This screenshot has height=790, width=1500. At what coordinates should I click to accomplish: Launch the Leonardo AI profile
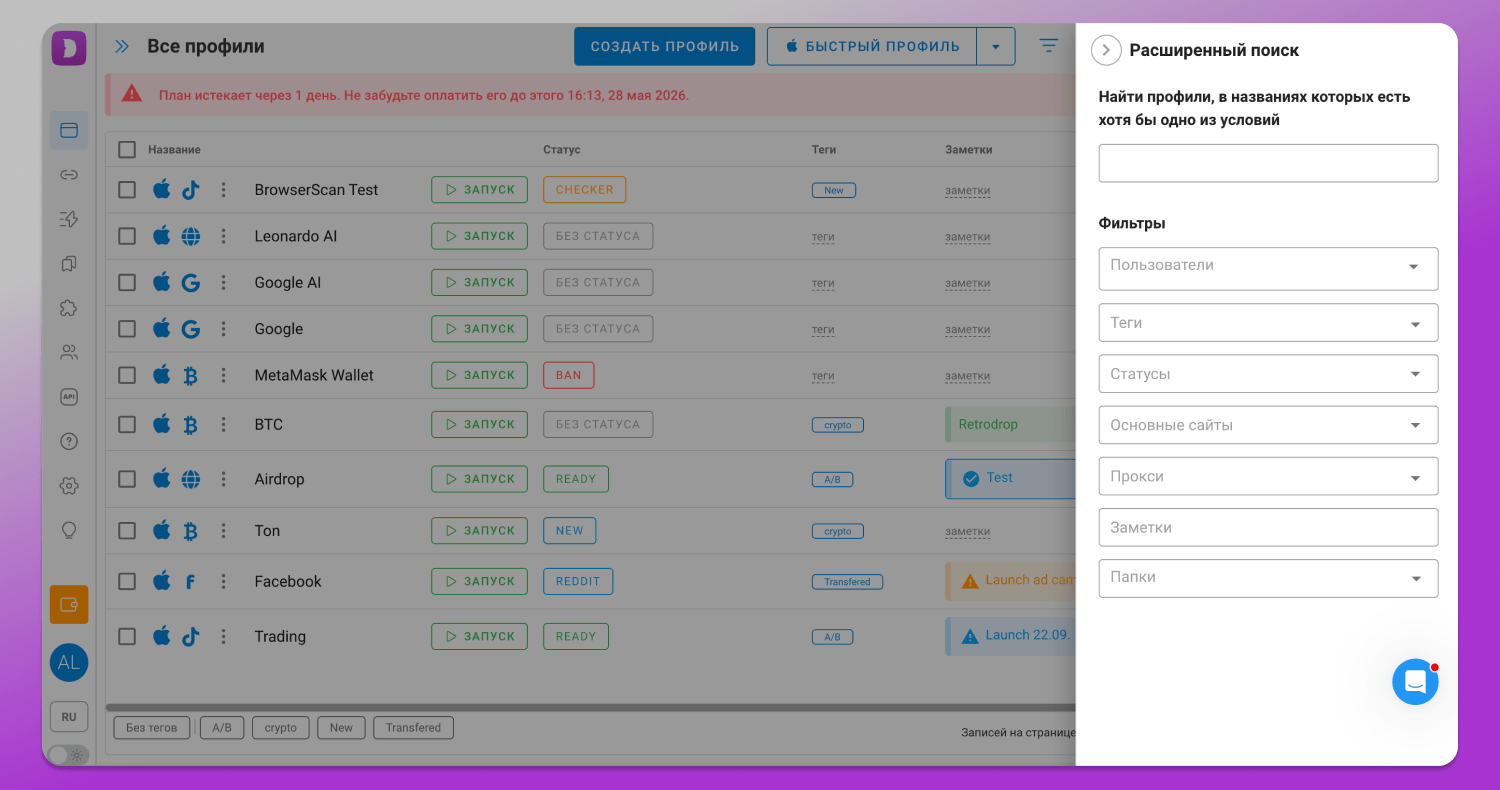(x=479, y=236)
